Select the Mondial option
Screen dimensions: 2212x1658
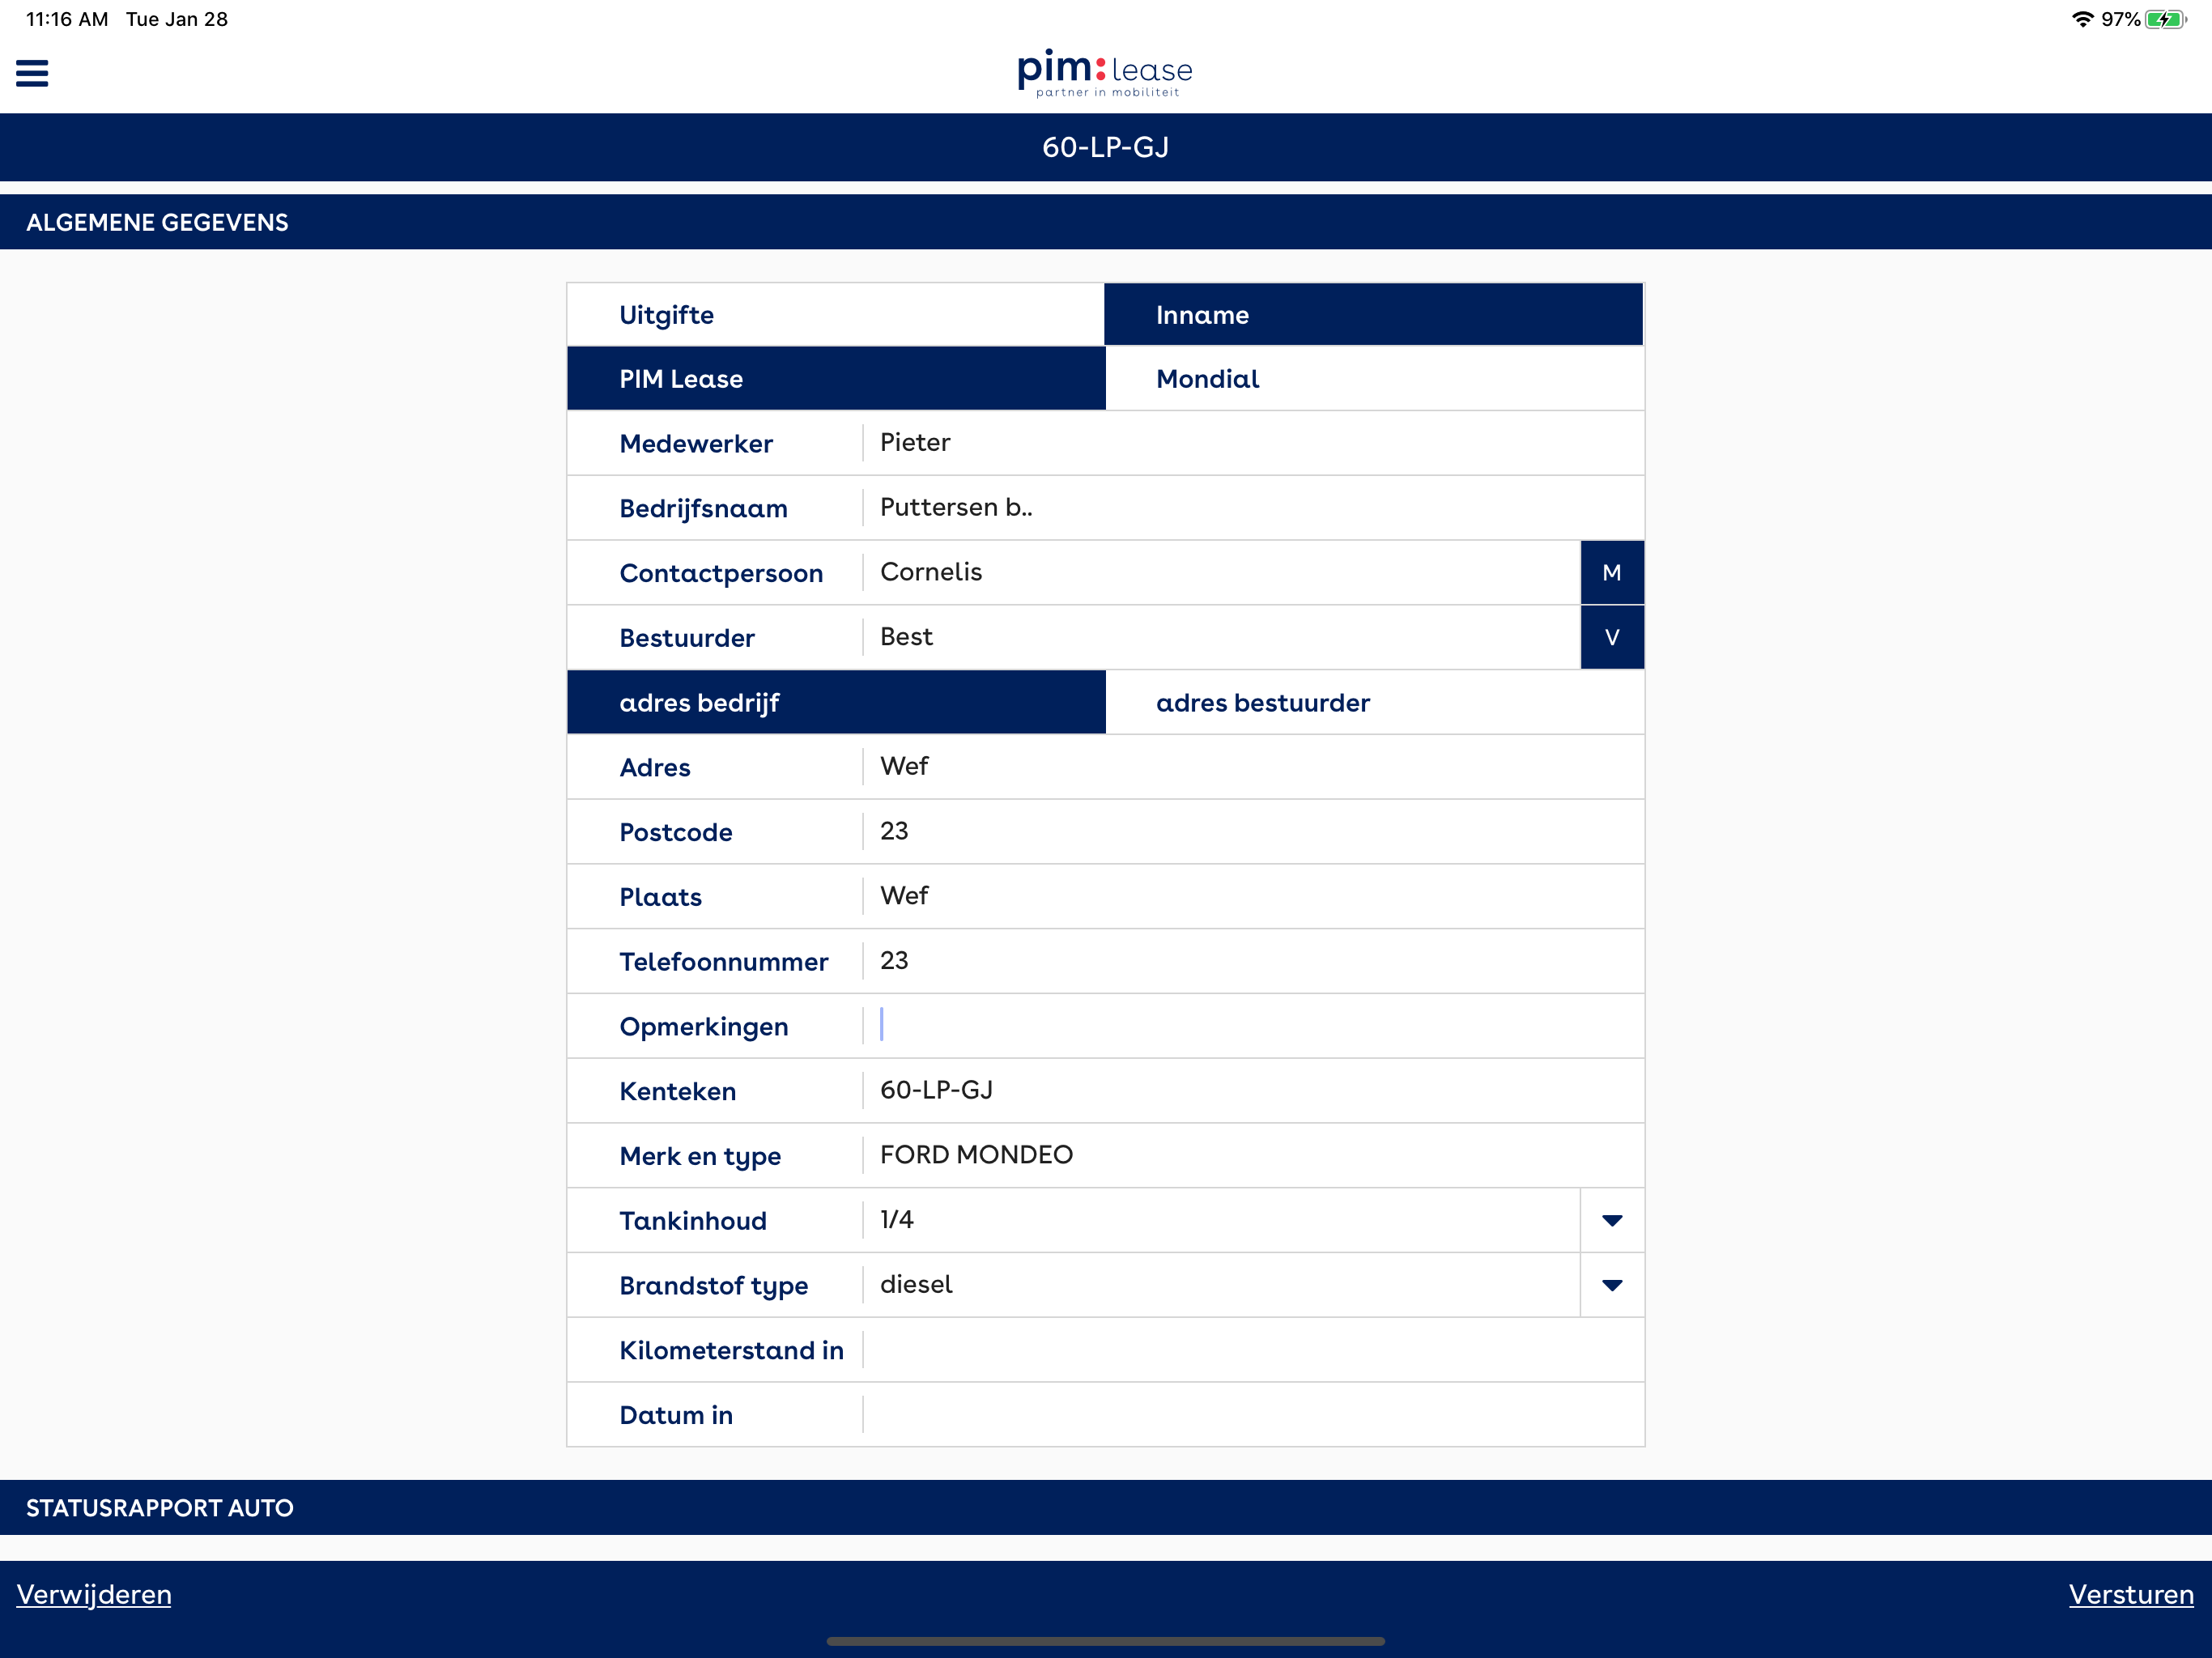1375,379
